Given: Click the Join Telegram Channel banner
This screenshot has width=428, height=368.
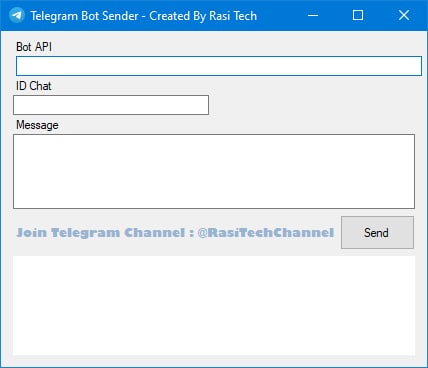Looking at the screenshot, I should (175, 232).
